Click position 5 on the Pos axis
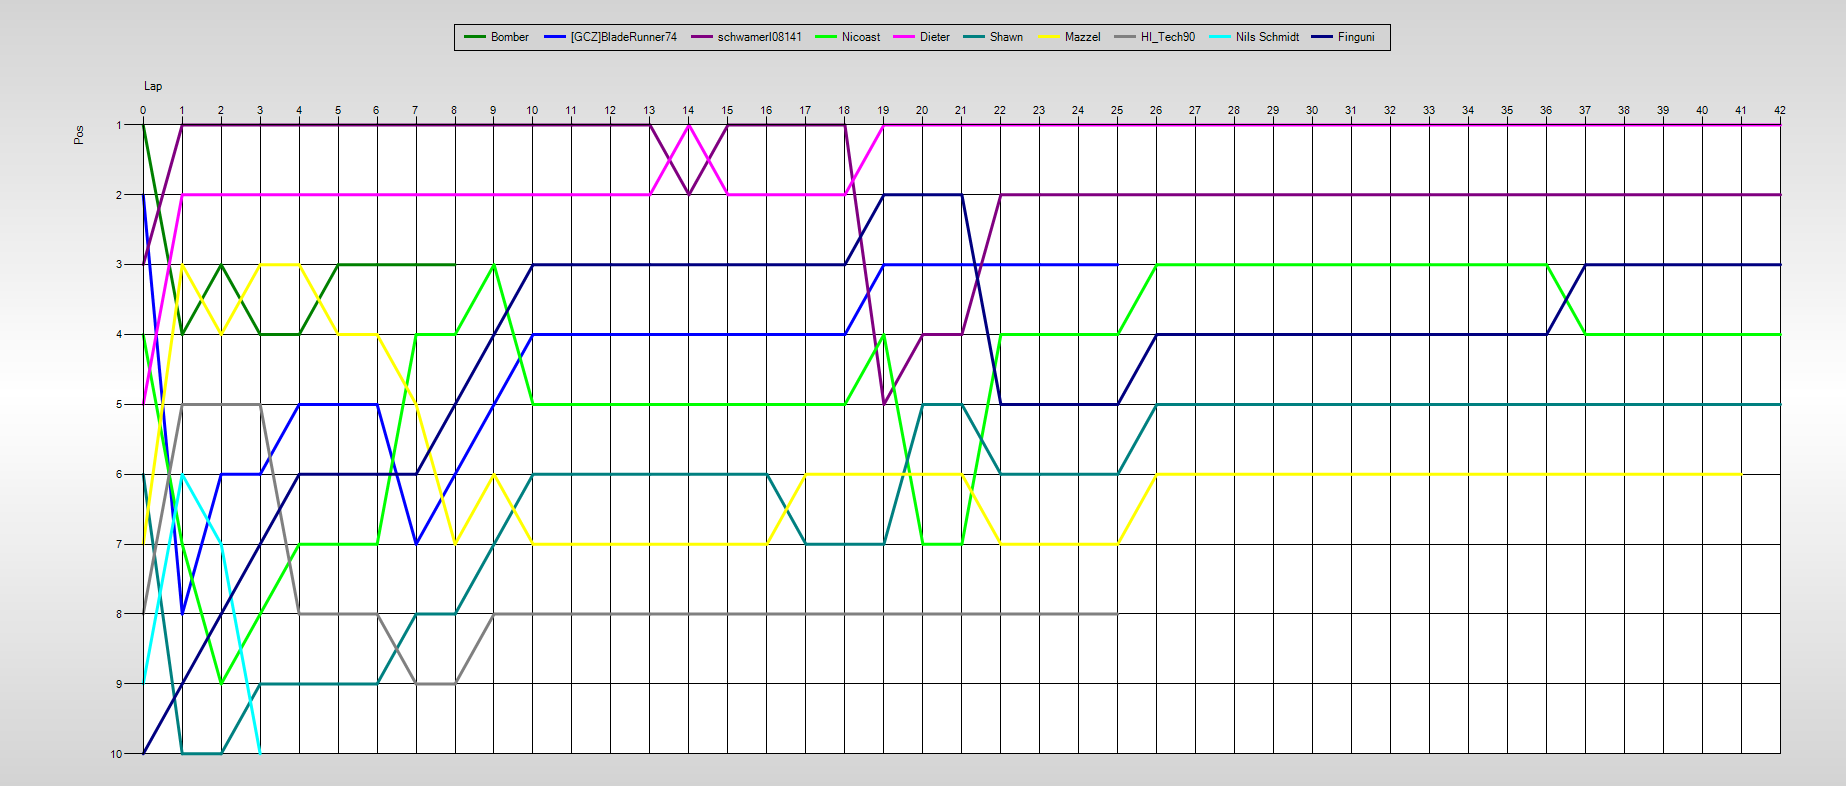Viewport: 1846px width, 786px height. coord(119,405)
